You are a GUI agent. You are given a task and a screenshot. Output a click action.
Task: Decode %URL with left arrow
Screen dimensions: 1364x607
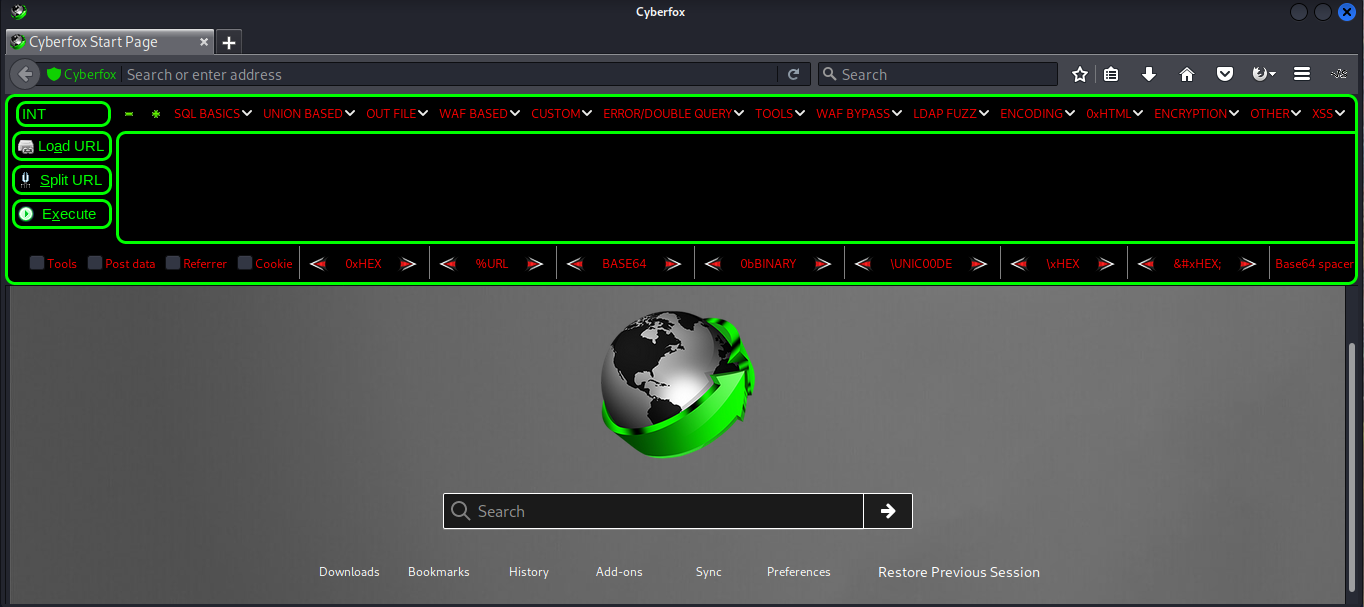pyautogui.click(x=447, y=264)
